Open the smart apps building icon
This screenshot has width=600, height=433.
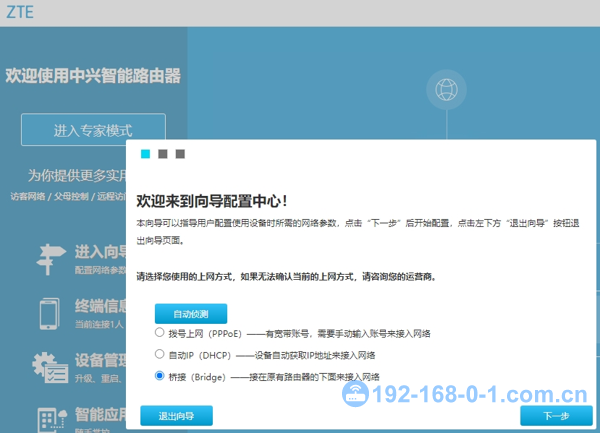[x=52, y=420]
